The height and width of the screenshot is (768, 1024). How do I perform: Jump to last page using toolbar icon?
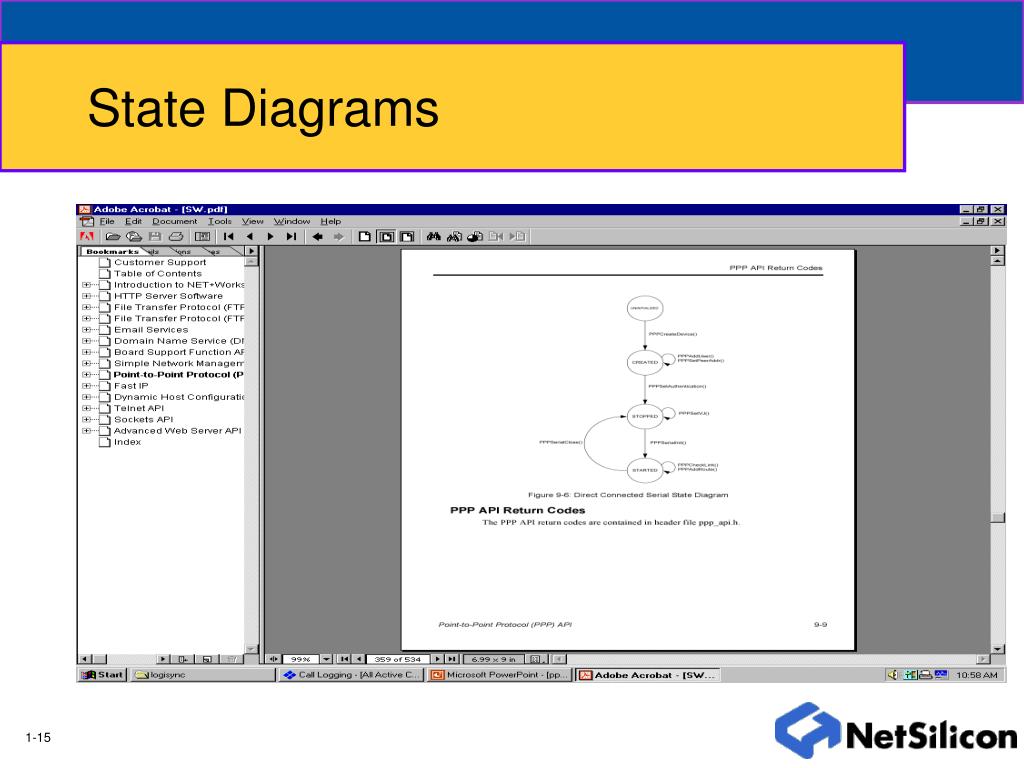pos(291,236)
